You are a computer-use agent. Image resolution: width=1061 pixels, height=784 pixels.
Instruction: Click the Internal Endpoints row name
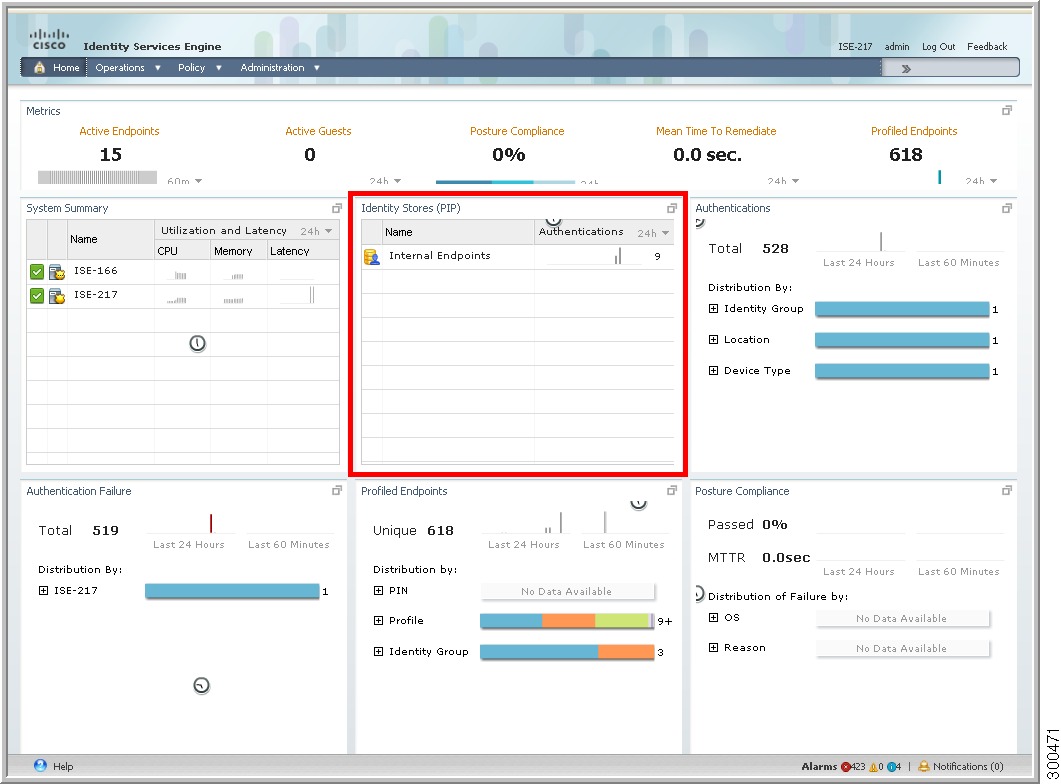(x=440, y=256)
